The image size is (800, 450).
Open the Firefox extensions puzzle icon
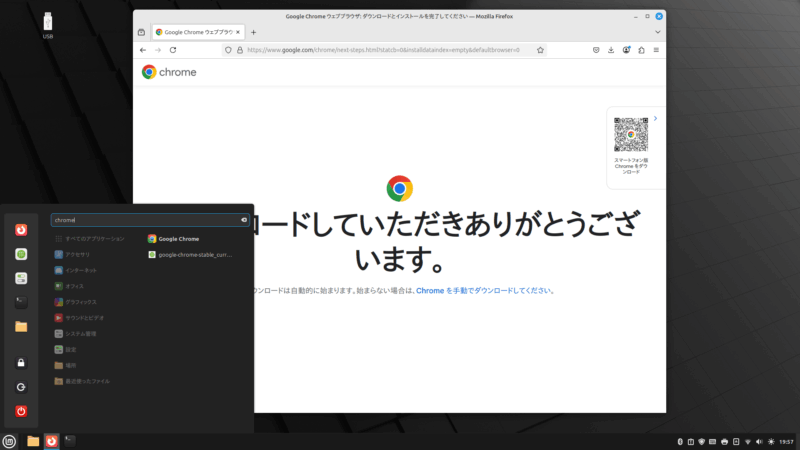tap(641, 50)
